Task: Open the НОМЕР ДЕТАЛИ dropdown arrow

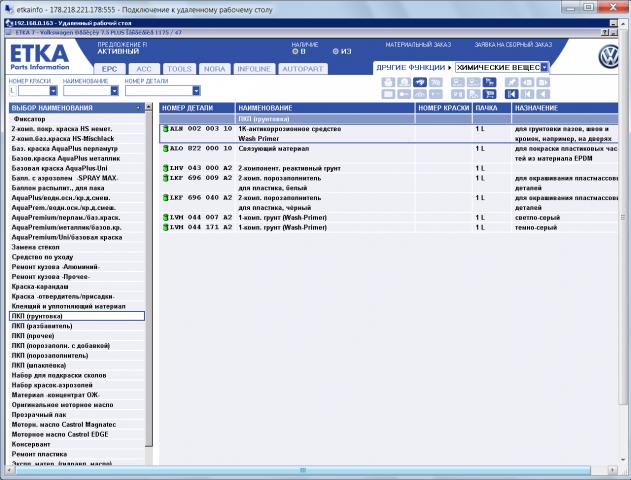Action: point(196,91)
